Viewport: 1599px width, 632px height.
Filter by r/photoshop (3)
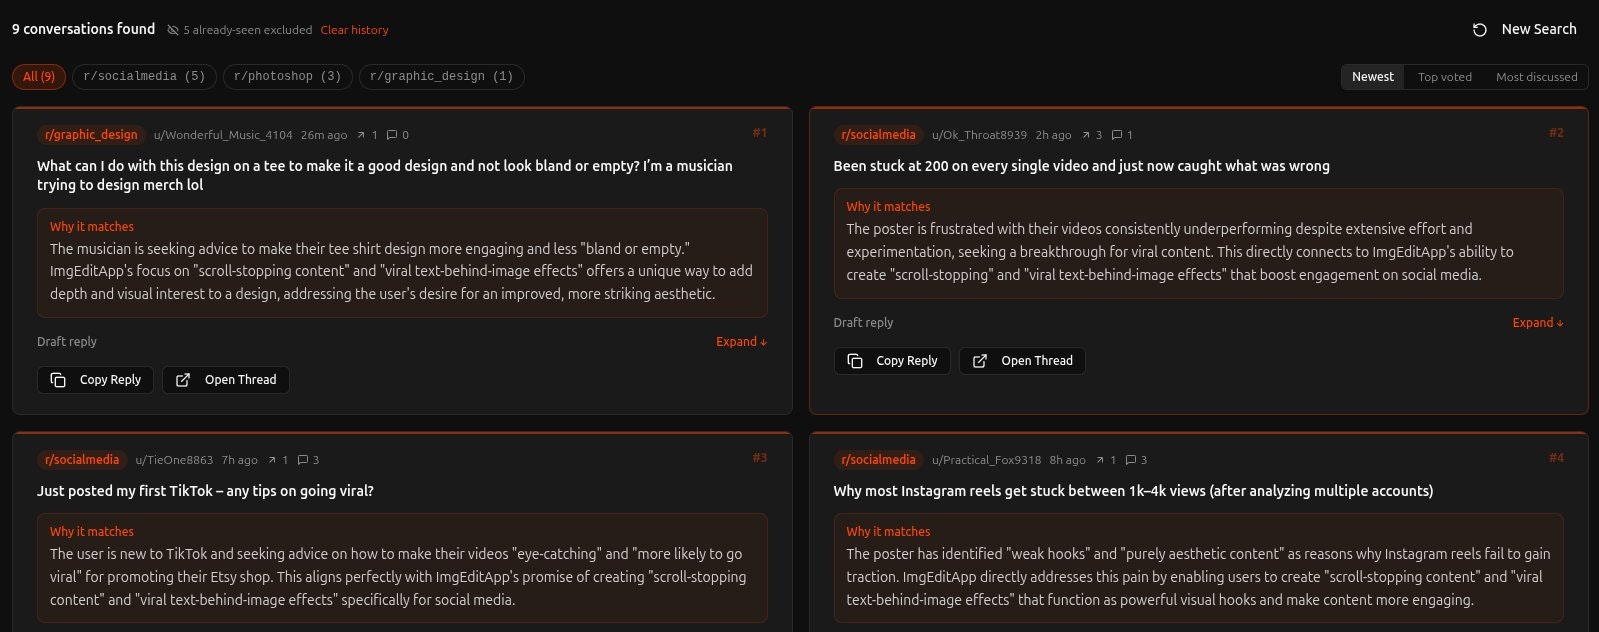[x=287, y=77]
